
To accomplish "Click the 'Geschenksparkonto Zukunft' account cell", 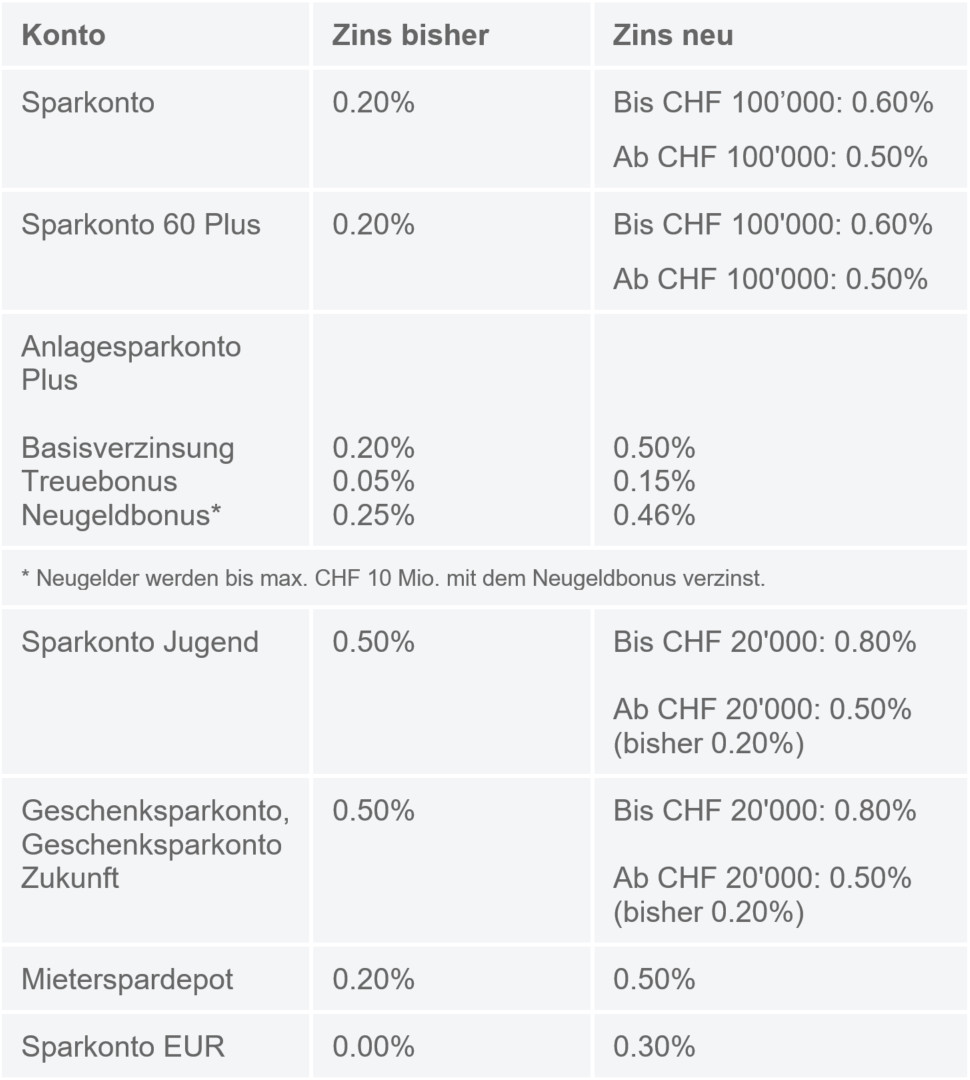I will (155, 844).
